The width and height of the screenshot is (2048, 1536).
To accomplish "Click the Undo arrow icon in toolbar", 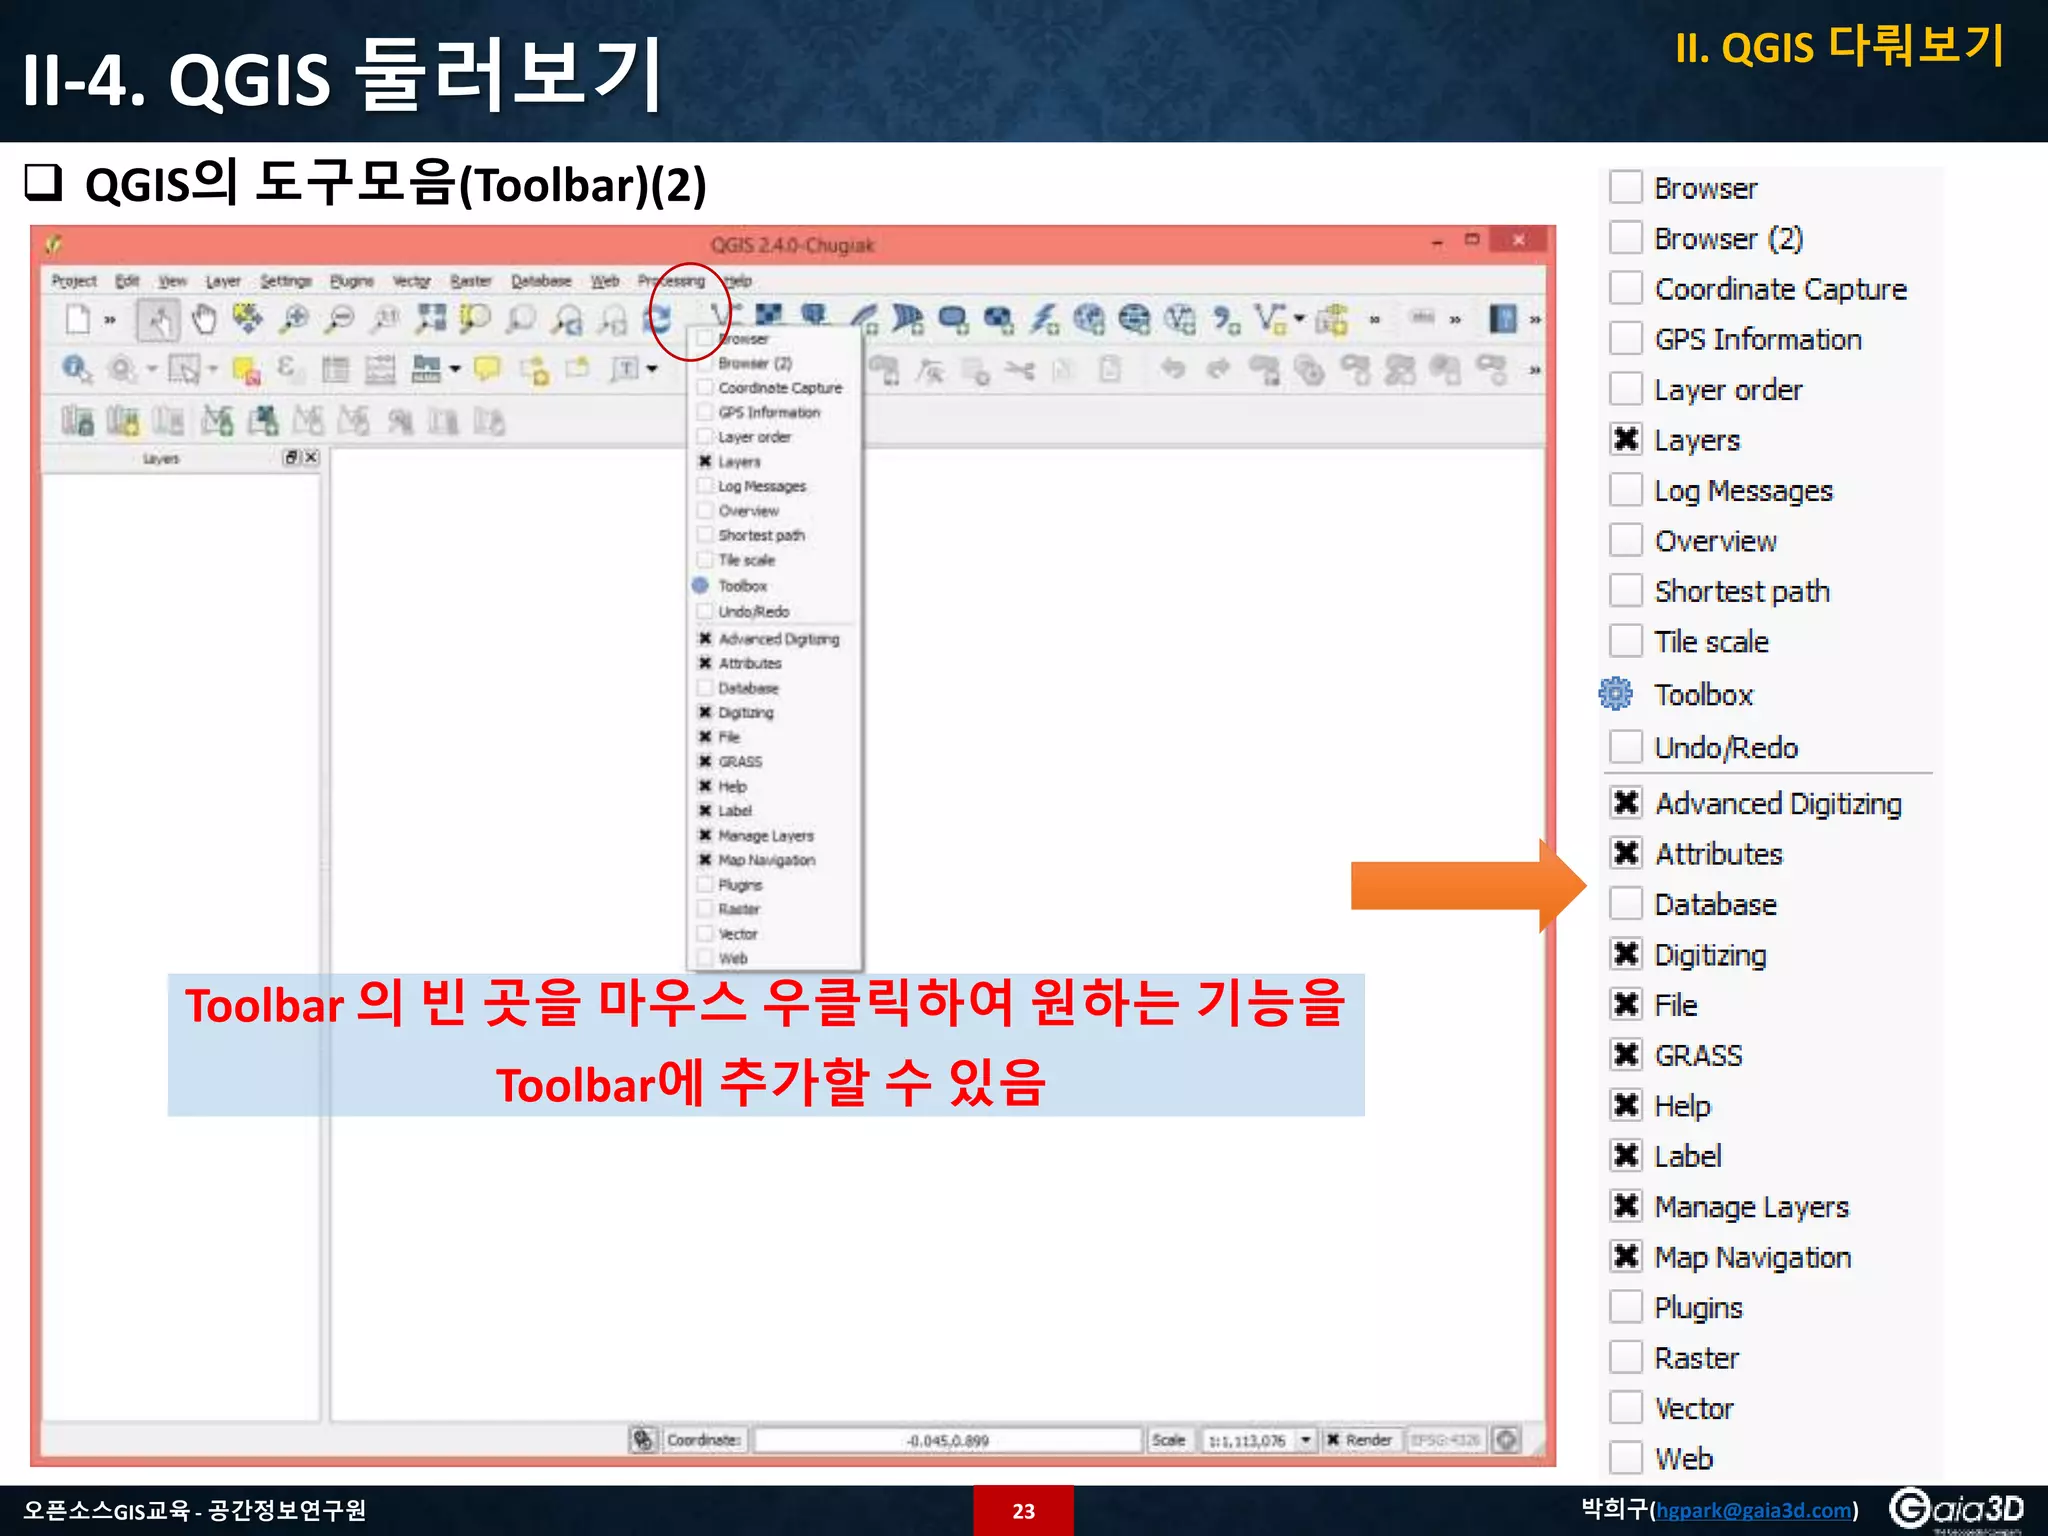I will tap(1173, 370).
